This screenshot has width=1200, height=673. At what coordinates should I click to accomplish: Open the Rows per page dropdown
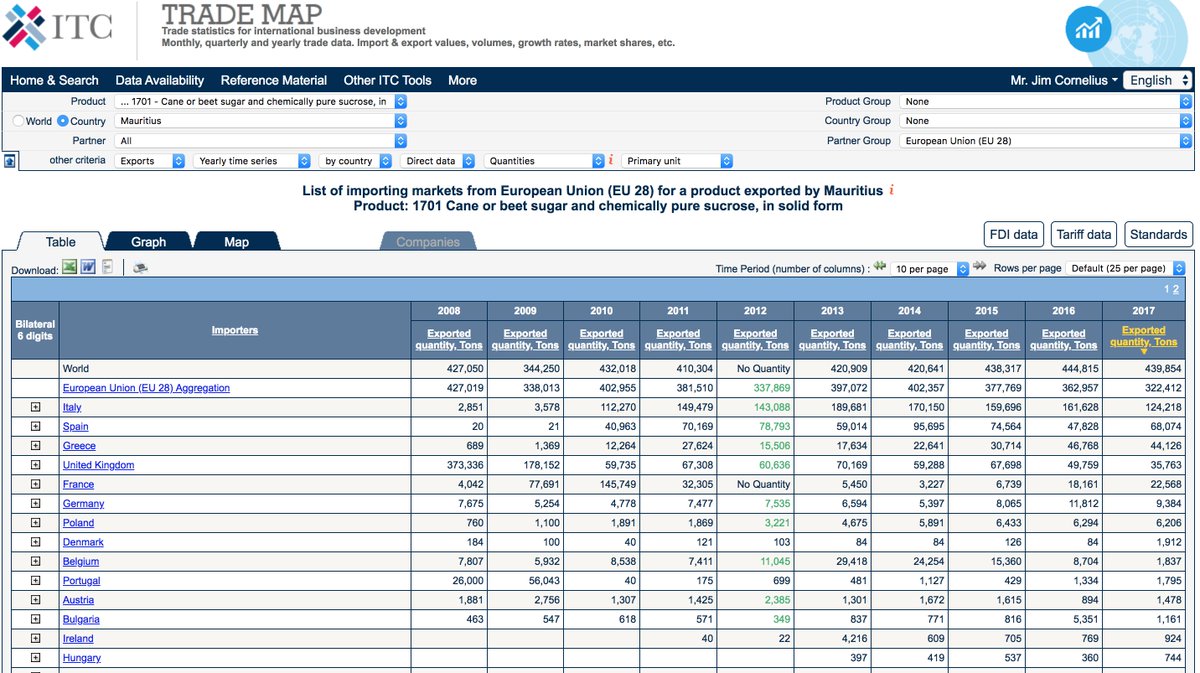tap(1125, 268)
